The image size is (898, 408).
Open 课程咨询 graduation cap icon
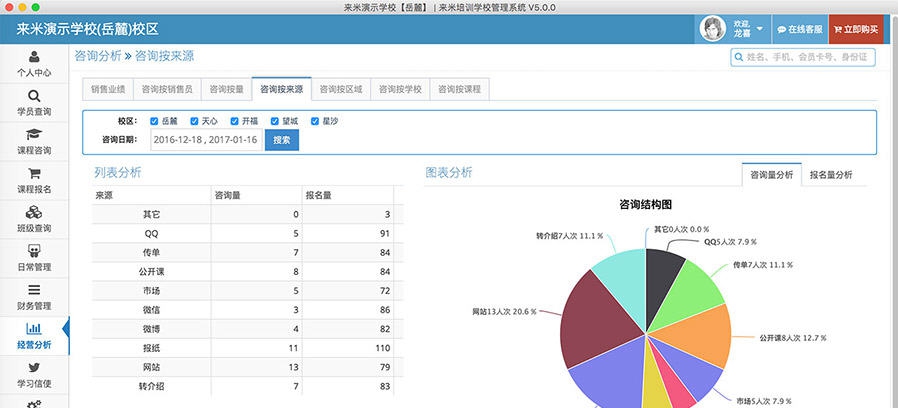pos(34,135)
